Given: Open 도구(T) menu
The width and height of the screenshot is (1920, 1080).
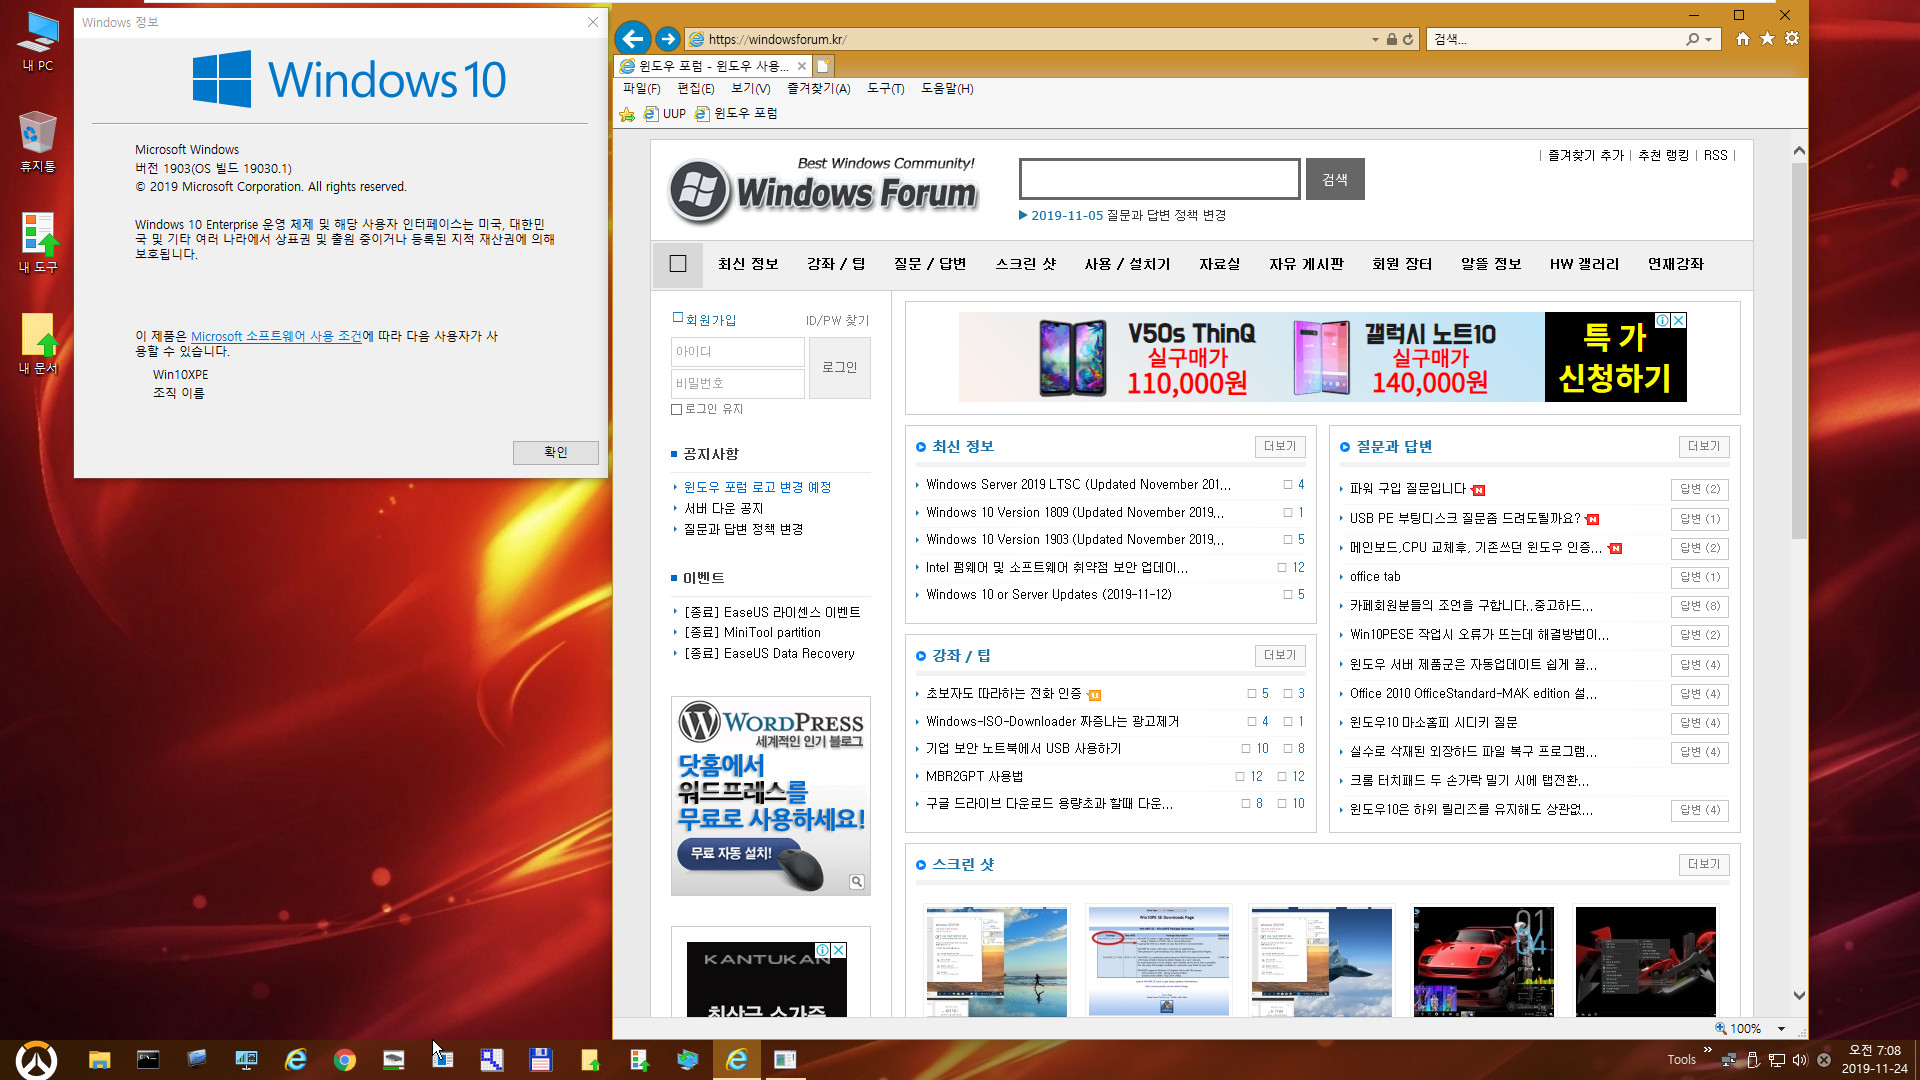Looking at the screenshot, I should click(885, 89).
